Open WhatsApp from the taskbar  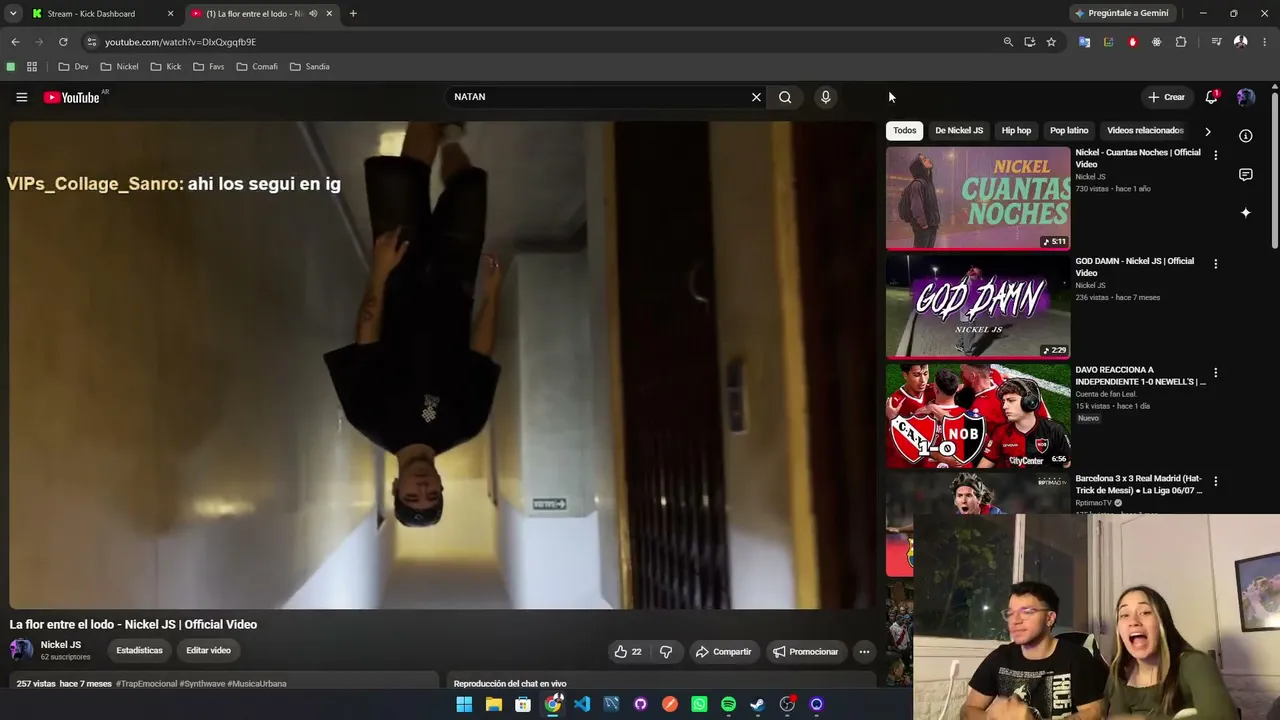pos(699,704)
